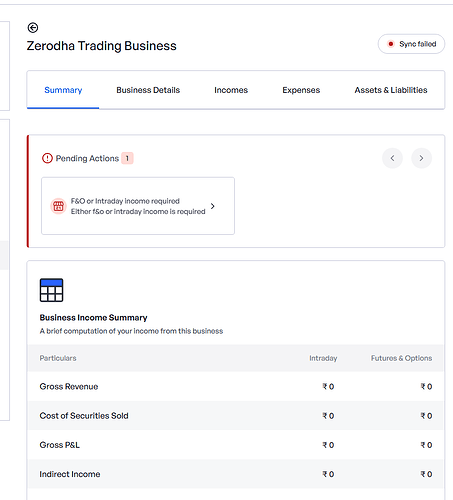Click the Futures & Options column header
This screenshot has height=500, width=453.
click(x=401, y=358)
